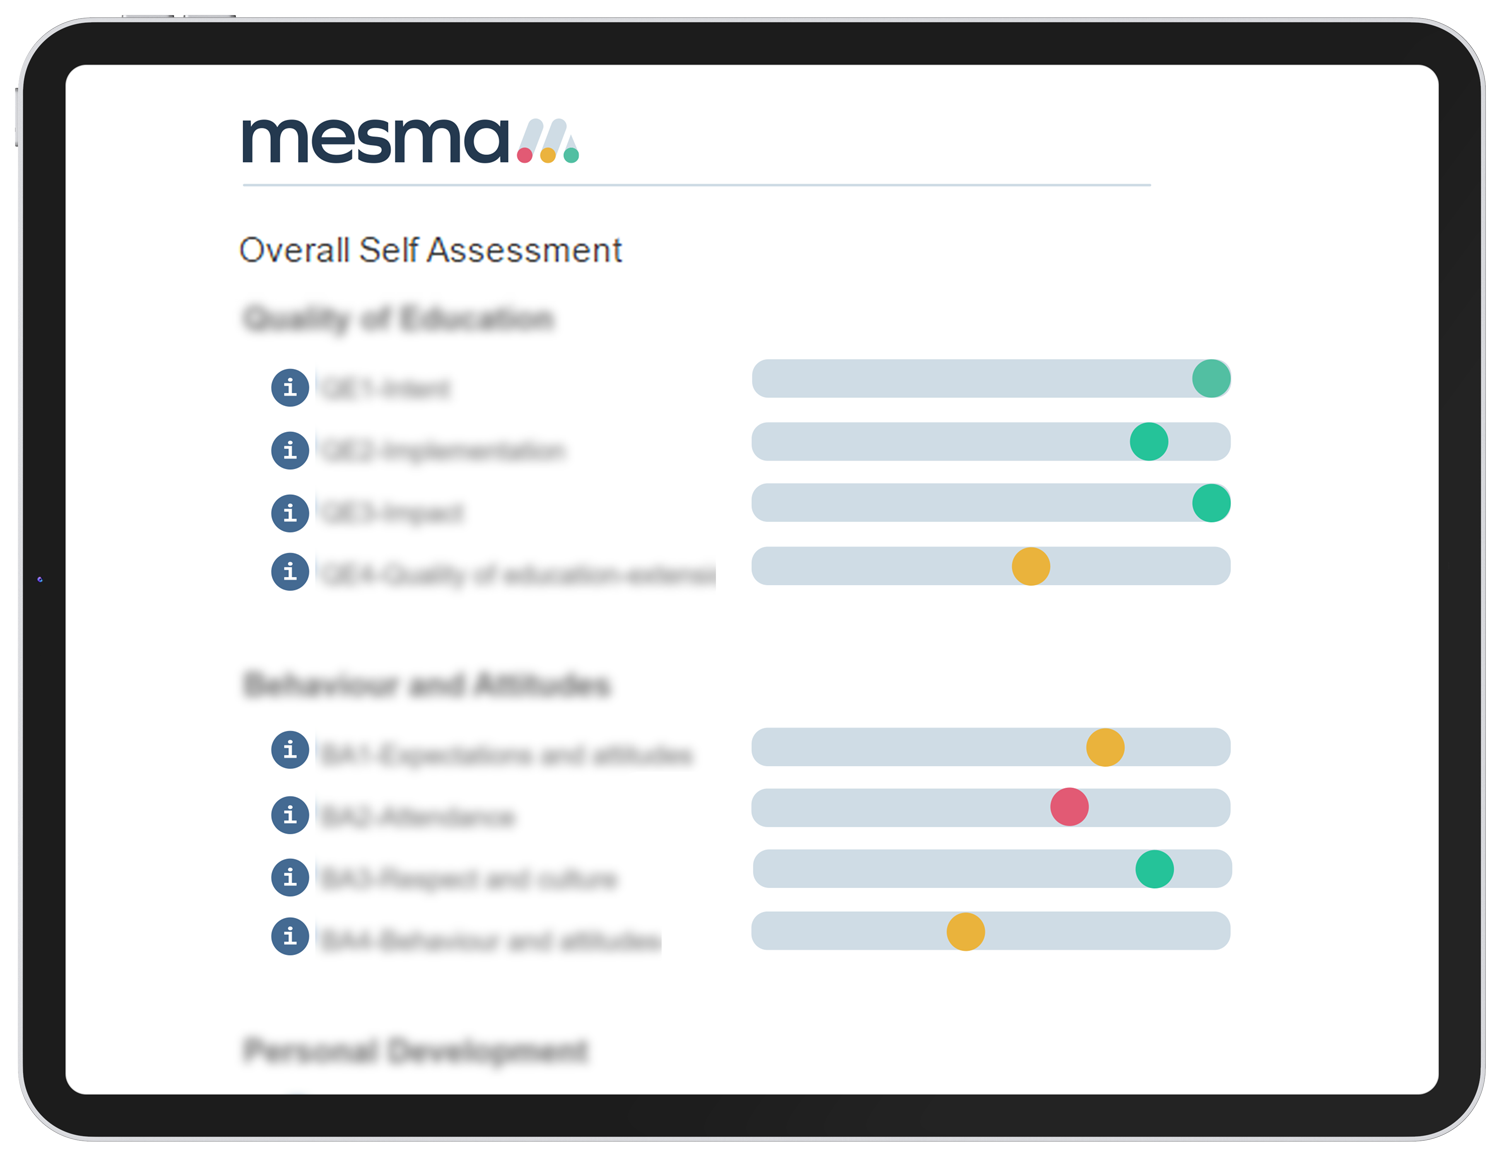This screenshot has height=1155, width=1500.
Task: Click info icon for BA1 Expectations and attitudes
Action: [290, 749]
